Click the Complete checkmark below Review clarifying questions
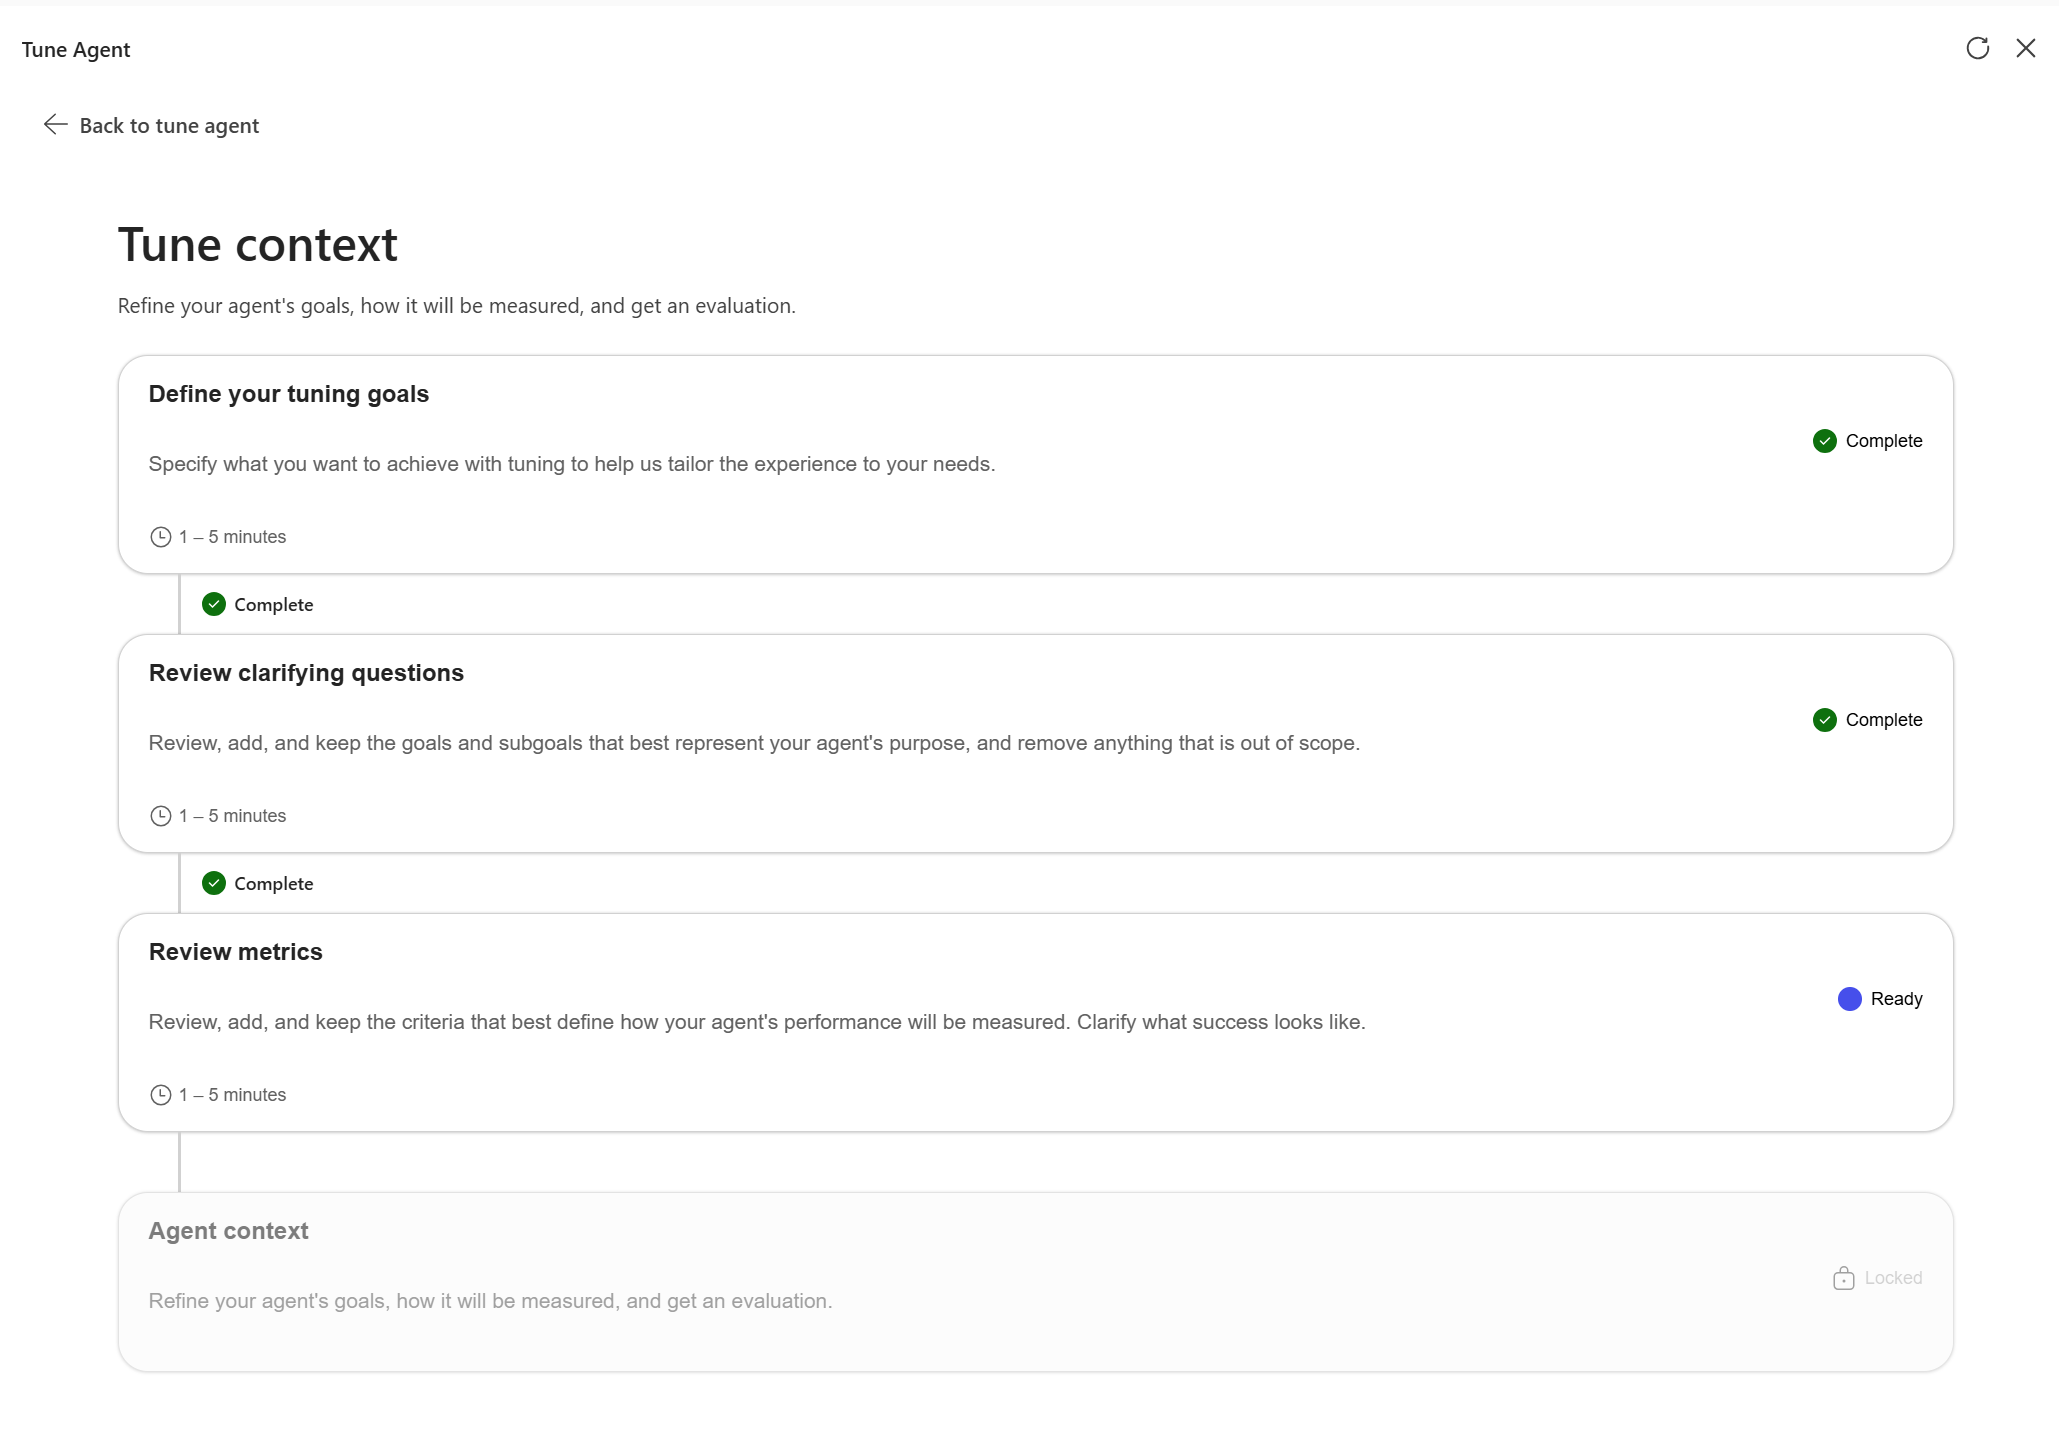This screenshot has height=1453, width=2059. tap(214, 883)
